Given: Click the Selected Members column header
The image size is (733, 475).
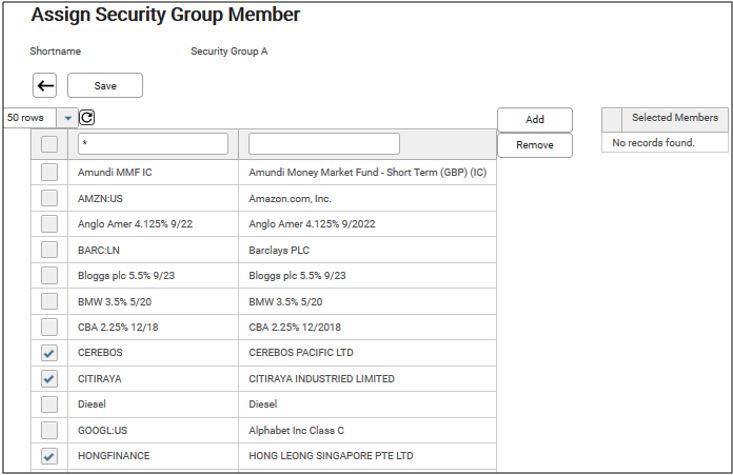Looking at the screenshot, I should click(674, 118).
